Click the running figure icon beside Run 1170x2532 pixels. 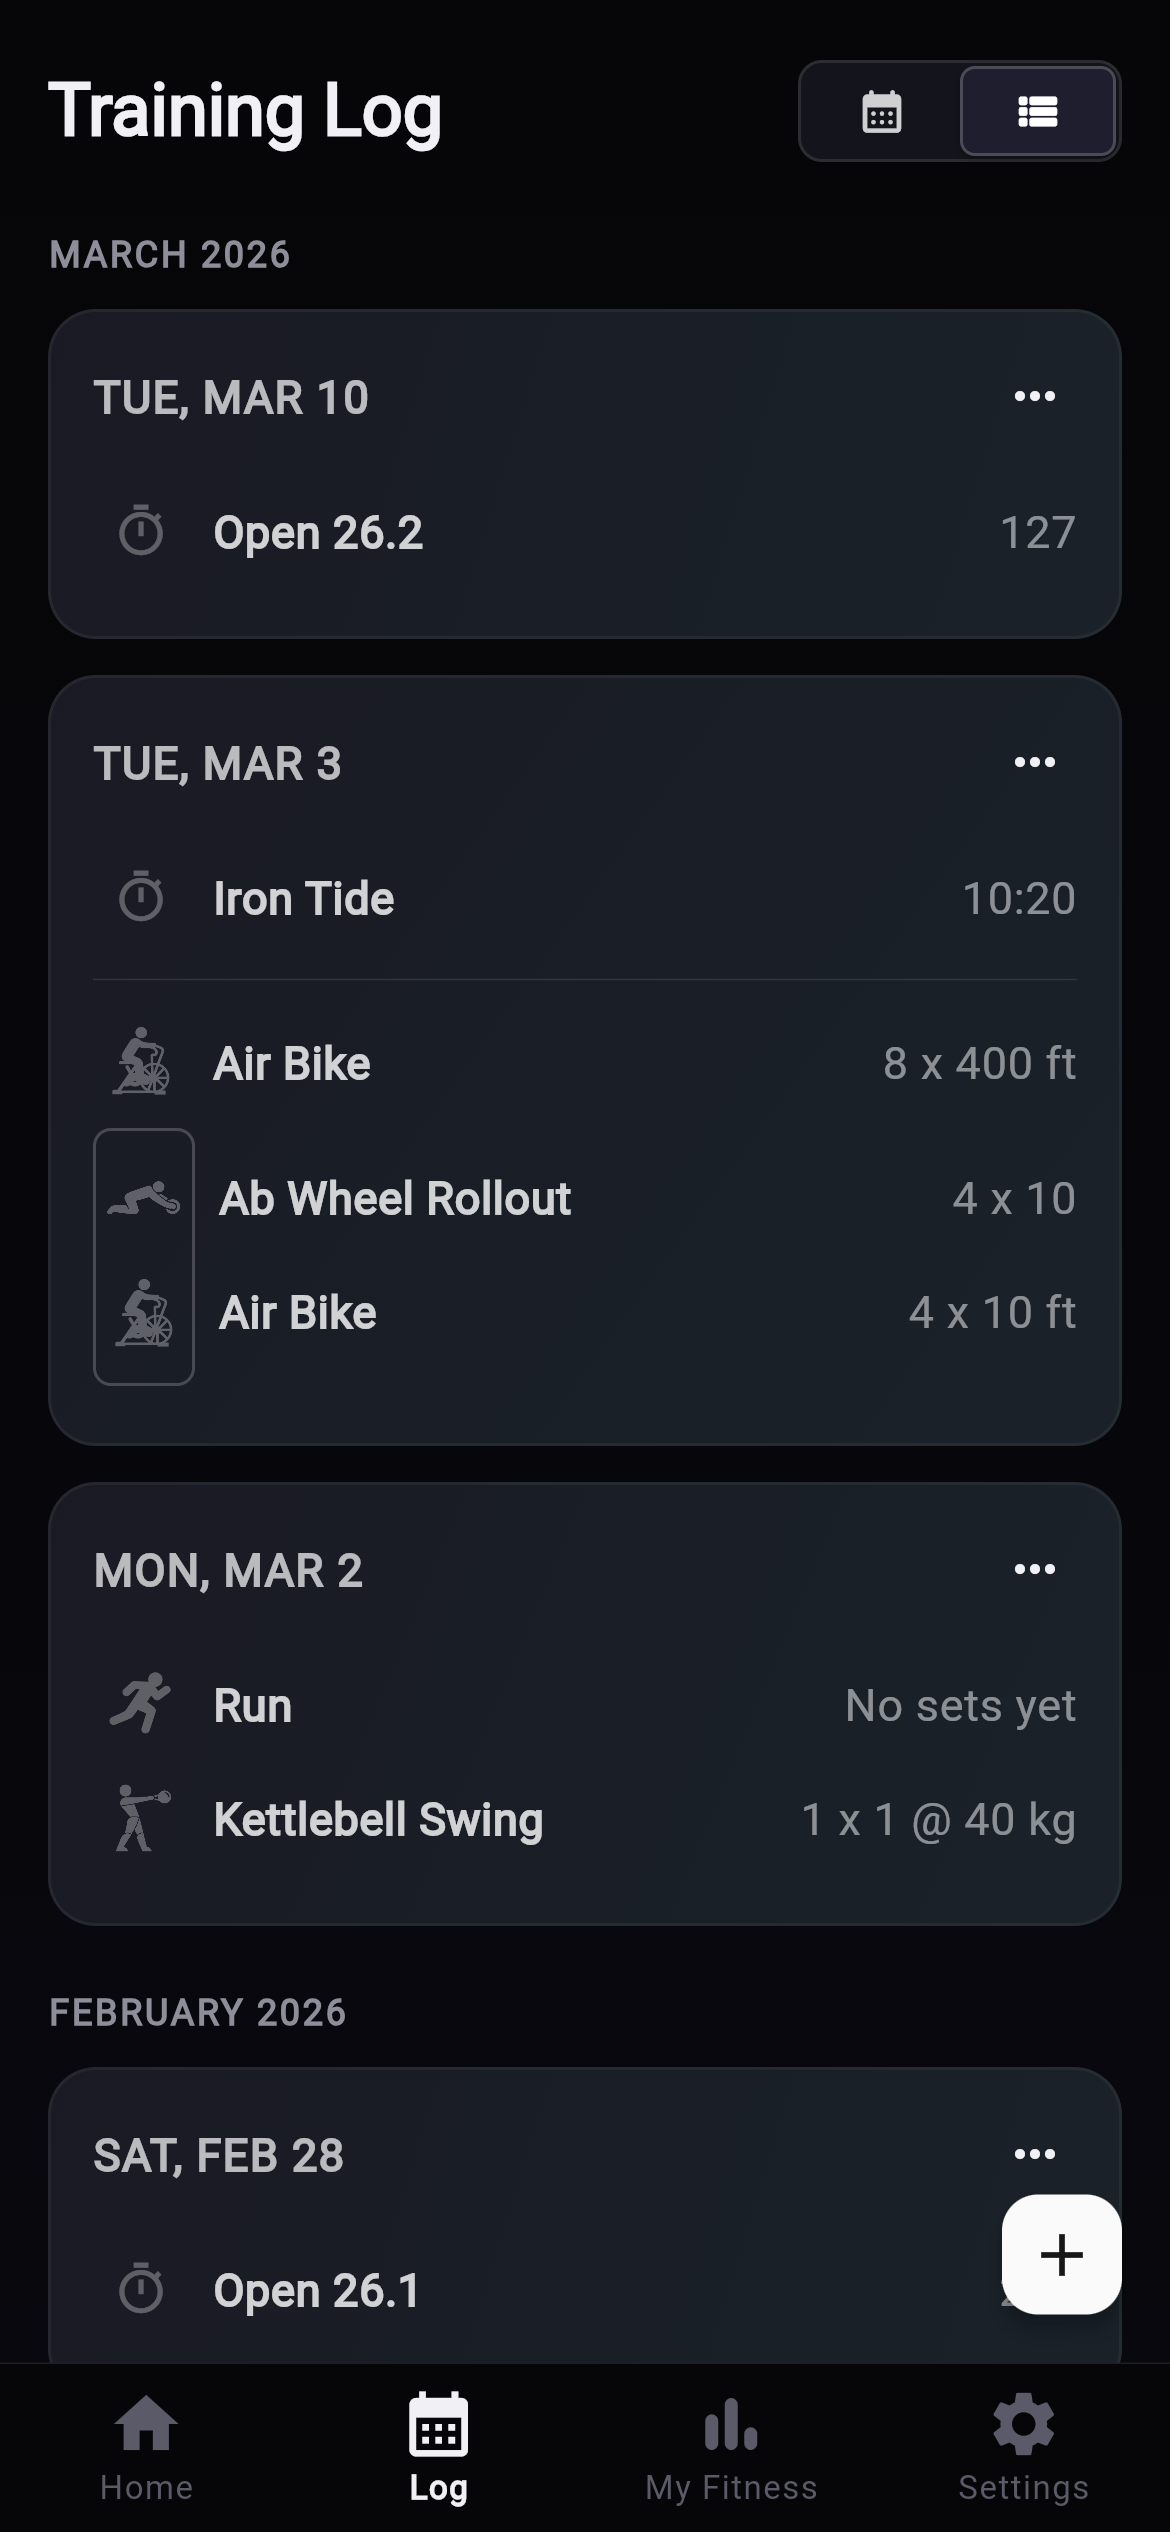point(141,1703)
